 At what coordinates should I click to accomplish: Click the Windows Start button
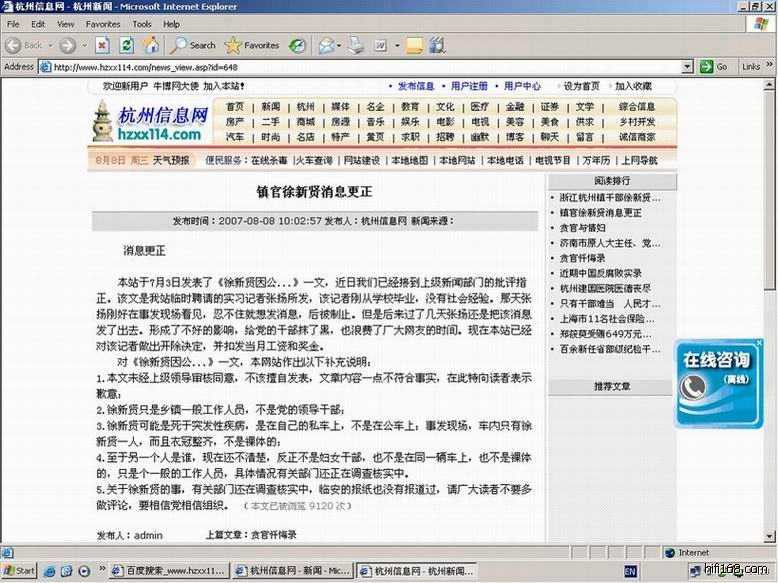point(20,571)
